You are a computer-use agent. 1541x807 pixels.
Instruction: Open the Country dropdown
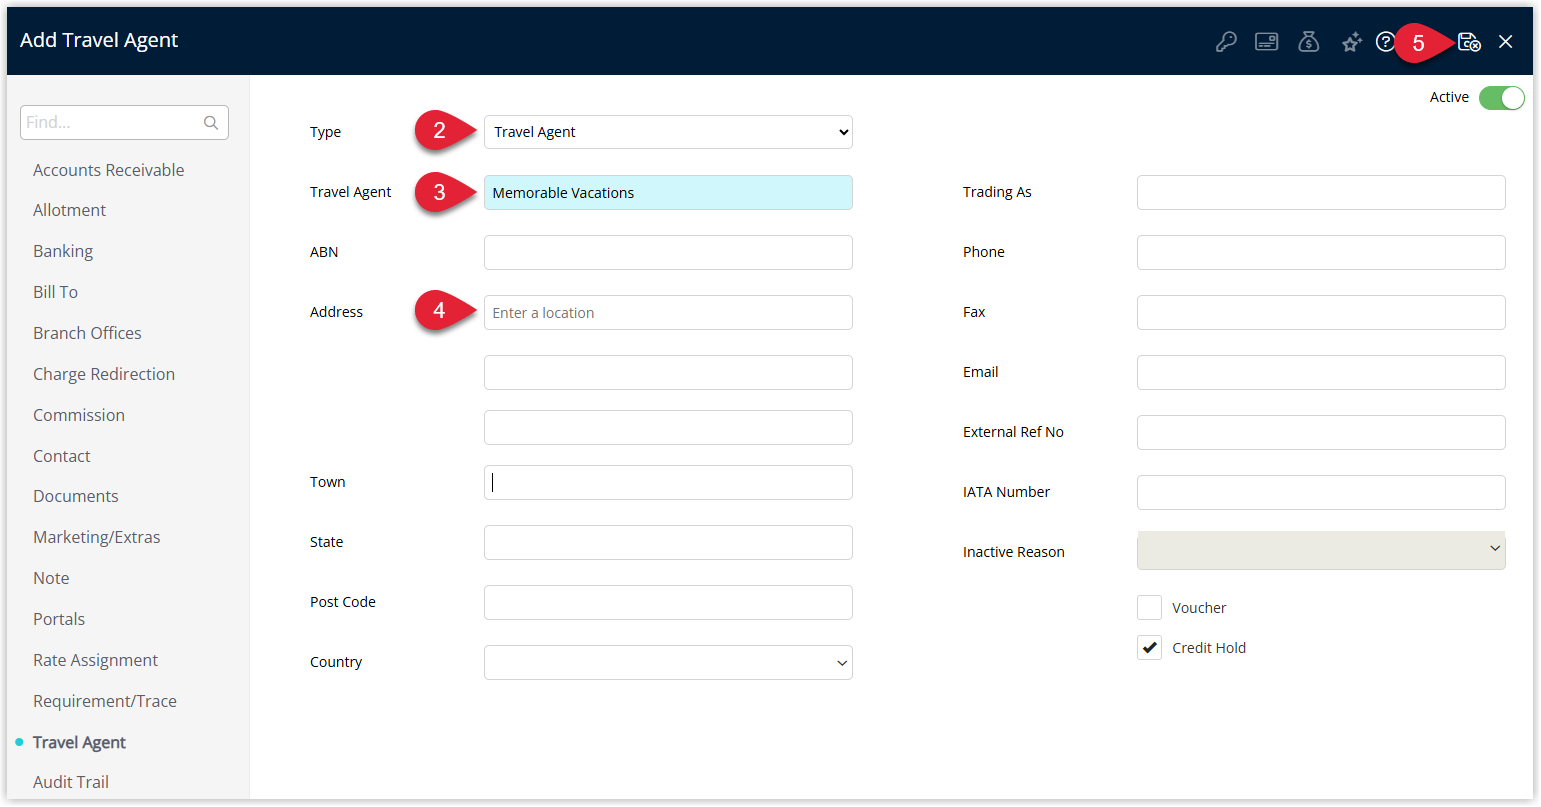[668, 662]
